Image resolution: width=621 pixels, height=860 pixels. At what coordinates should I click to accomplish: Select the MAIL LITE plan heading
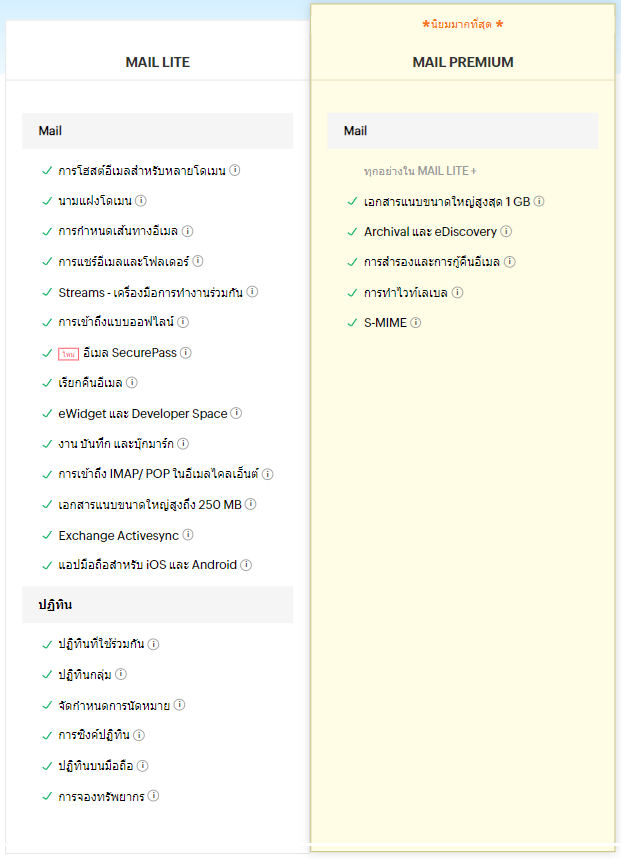click(158, 62)
